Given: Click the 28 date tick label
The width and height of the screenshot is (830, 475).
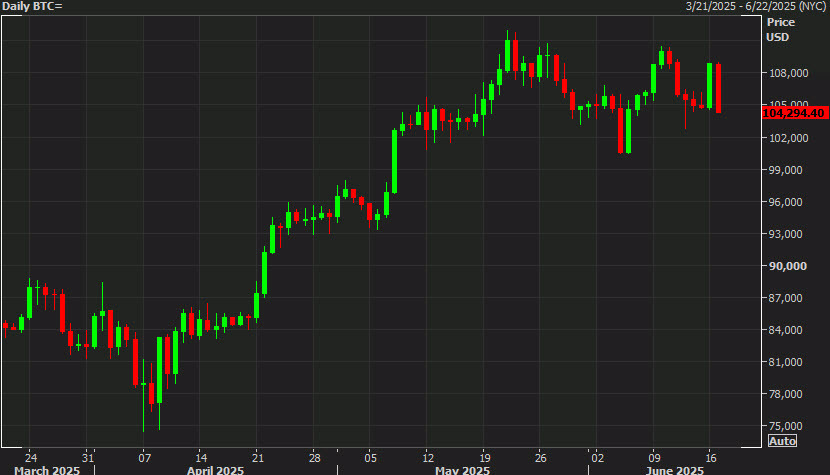Looking at the screenshot, I should 314,458.
